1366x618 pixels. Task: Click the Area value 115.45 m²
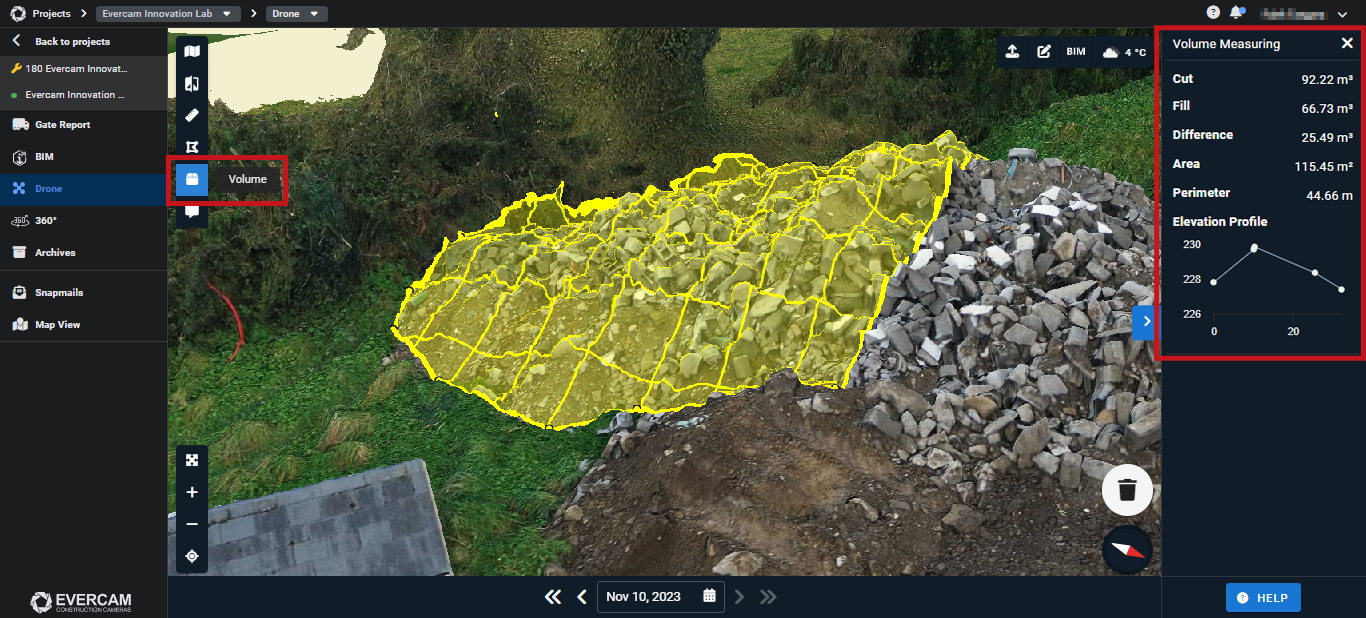1324,166
